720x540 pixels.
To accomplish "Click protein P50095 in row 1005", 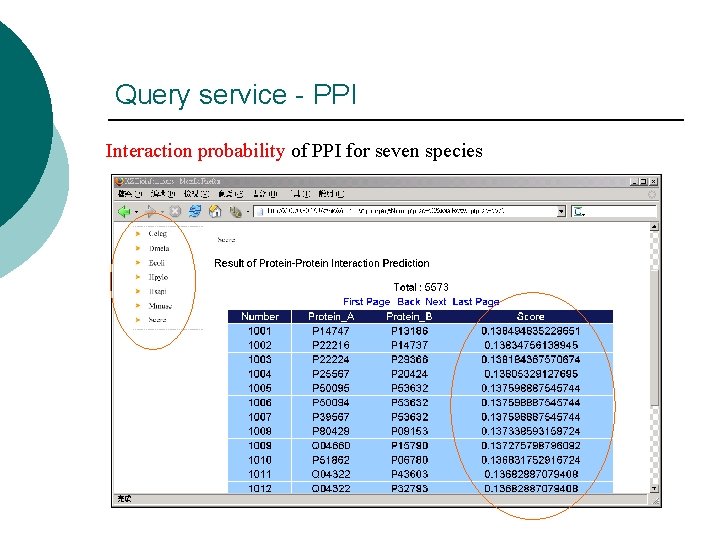I will tap(331, 388).
